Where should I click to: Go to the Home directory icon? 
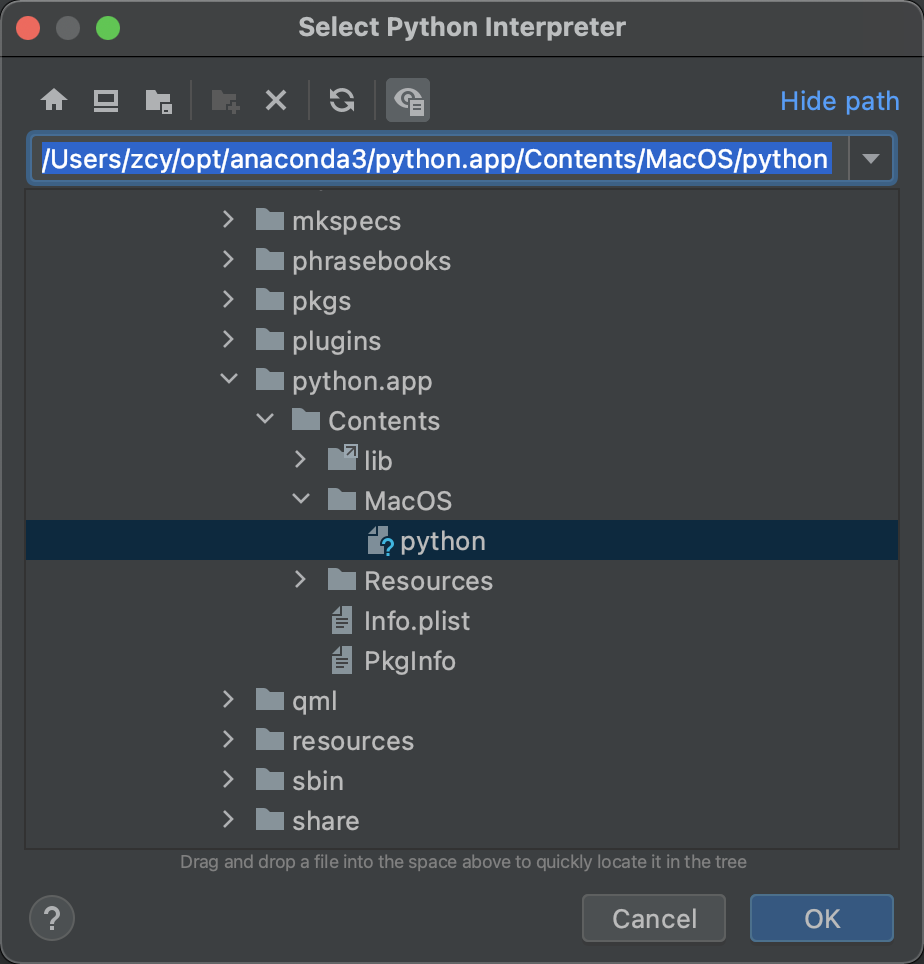point(54,100)
